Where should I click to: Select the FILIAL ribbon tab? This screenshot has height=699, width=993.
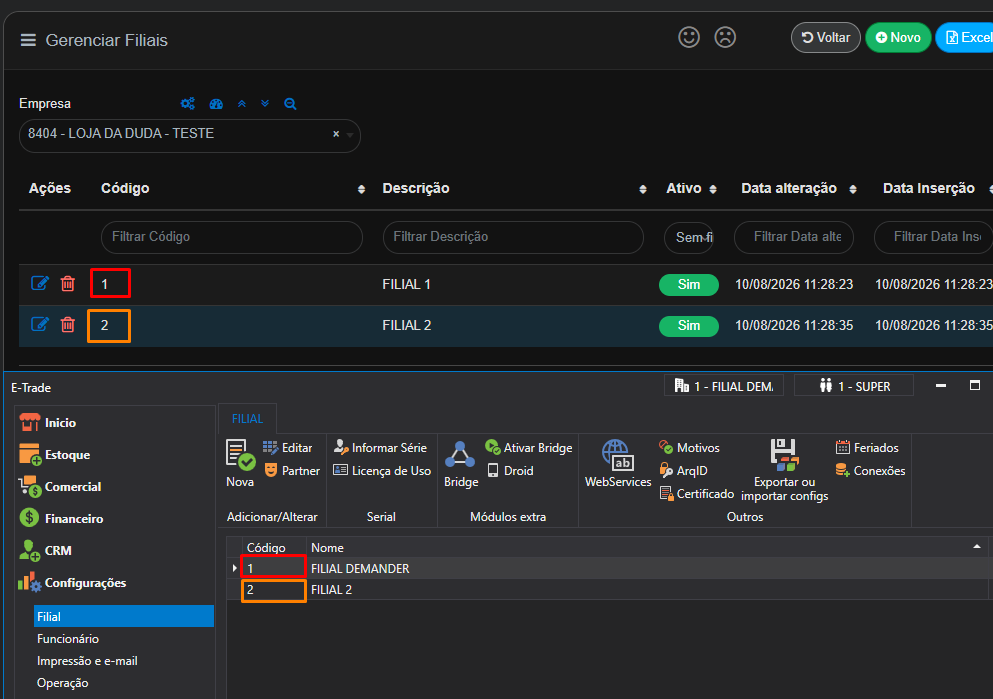[x=247, y=419]
